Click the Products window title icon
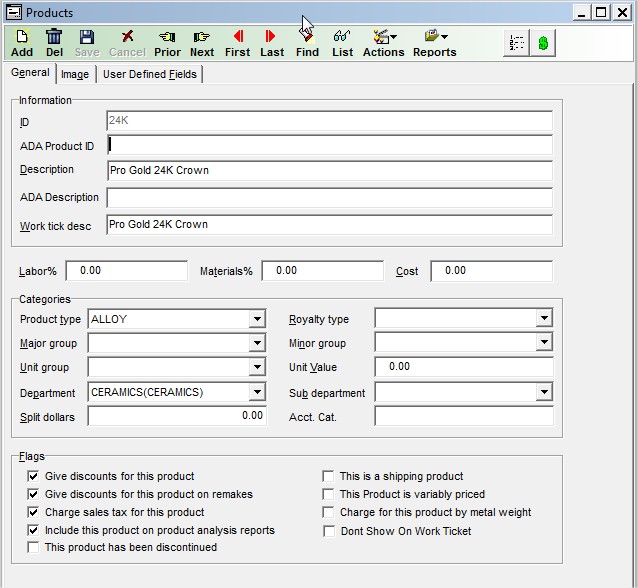This screenshot has width=638, height=588. pyautogui.click(x=13, y=12)
